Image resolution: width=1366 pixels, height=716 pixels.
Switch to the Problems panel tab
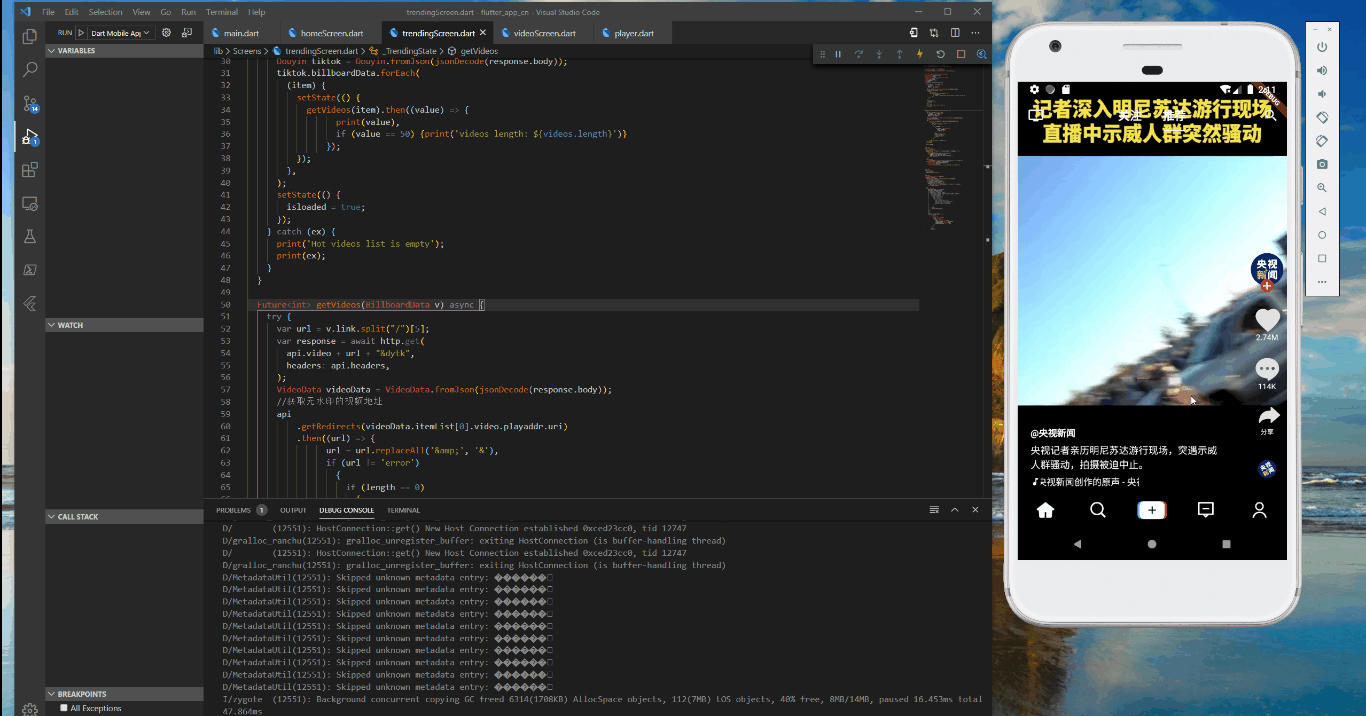pyautogui.click(x=234, y=510)
